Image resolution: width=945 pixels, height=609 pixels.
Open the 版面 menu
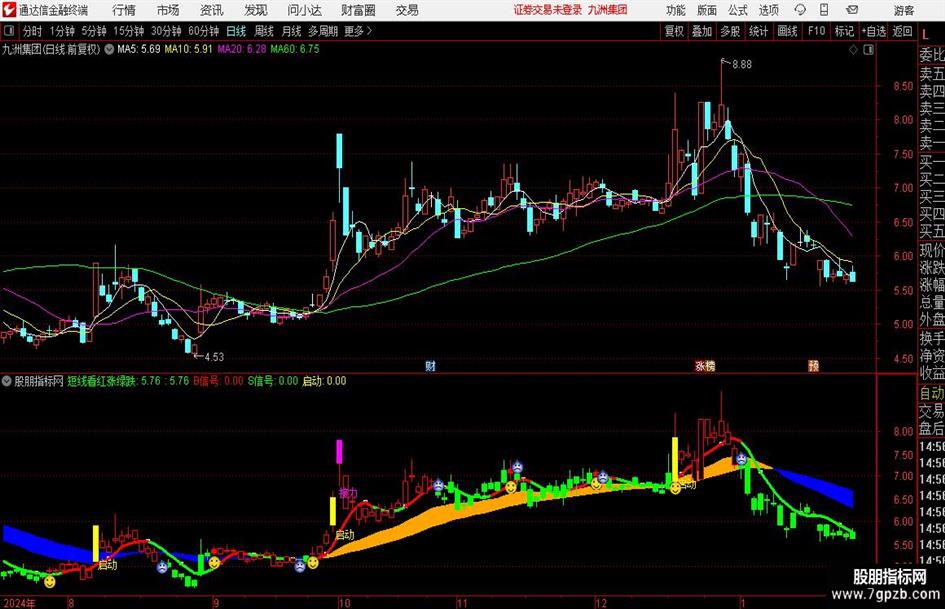click(x=706, y=10)
